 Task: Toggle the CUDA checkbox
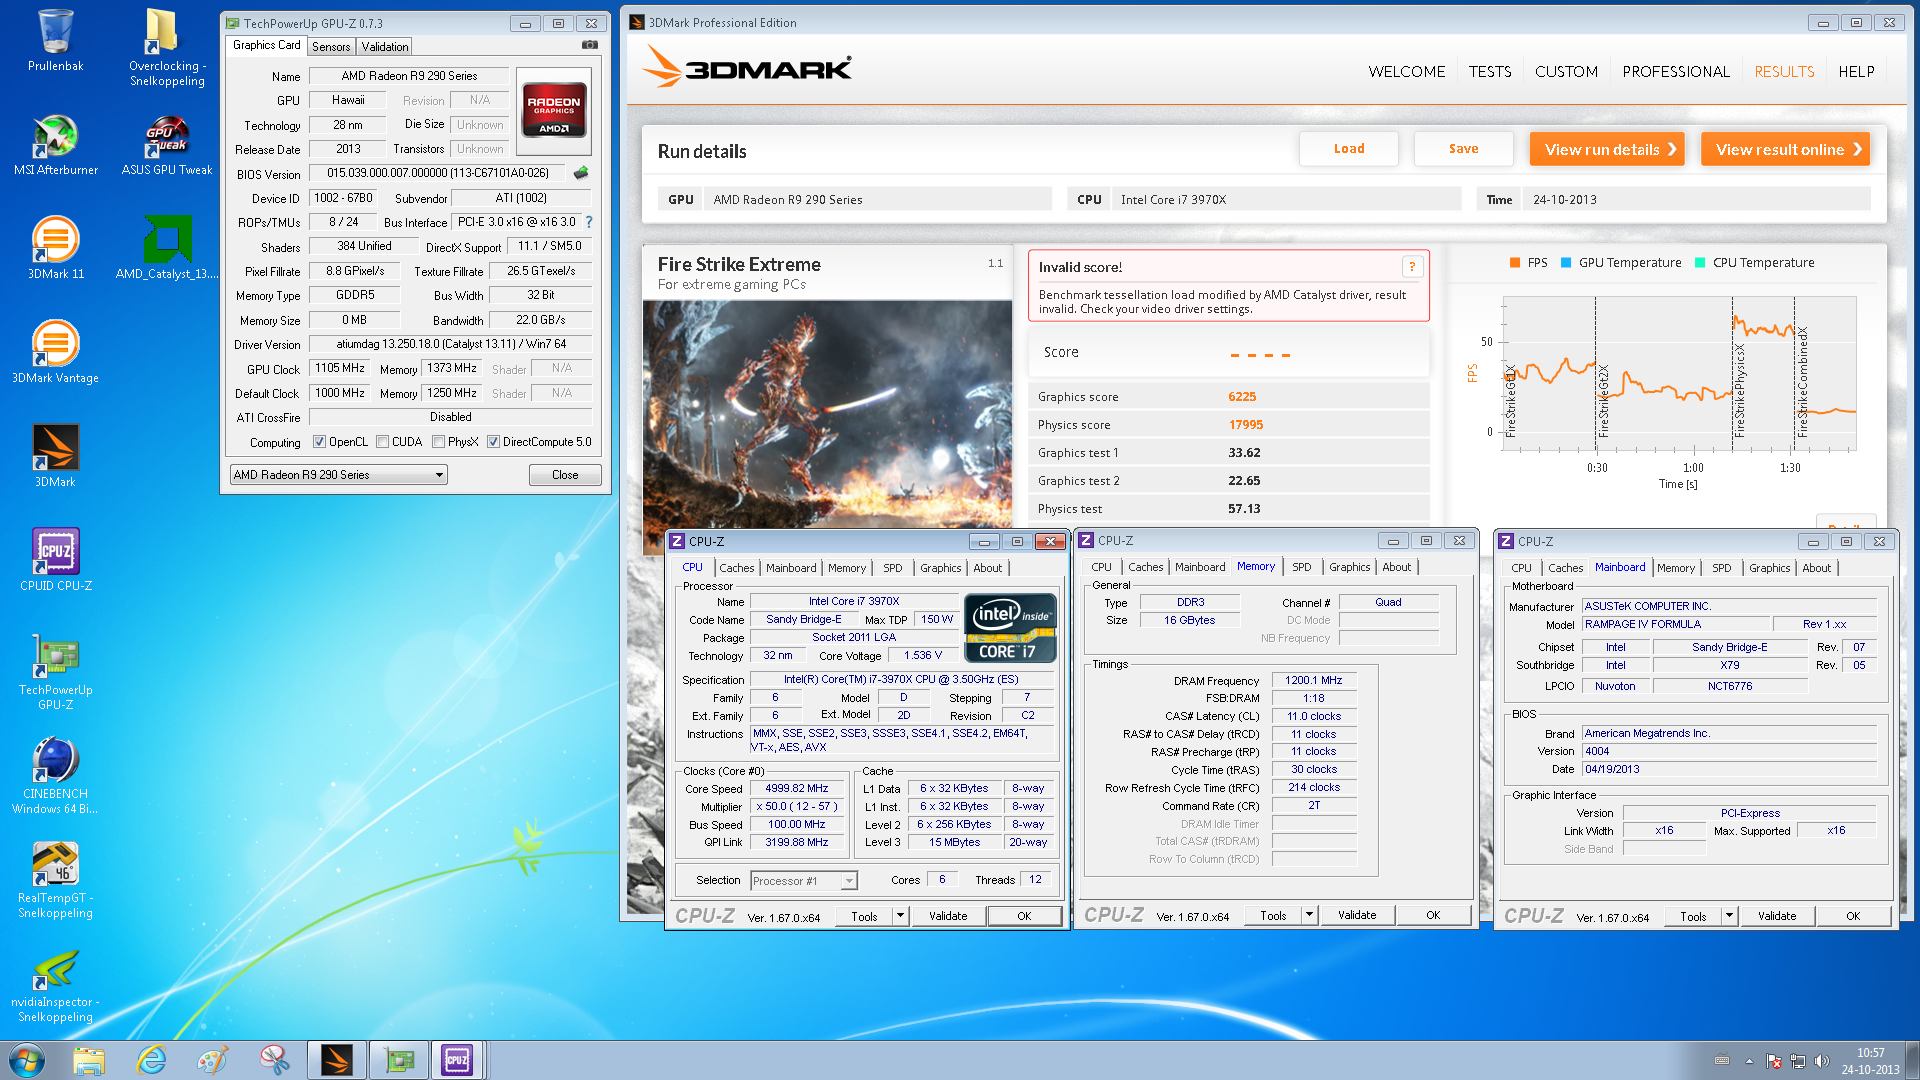pos(382,442)
